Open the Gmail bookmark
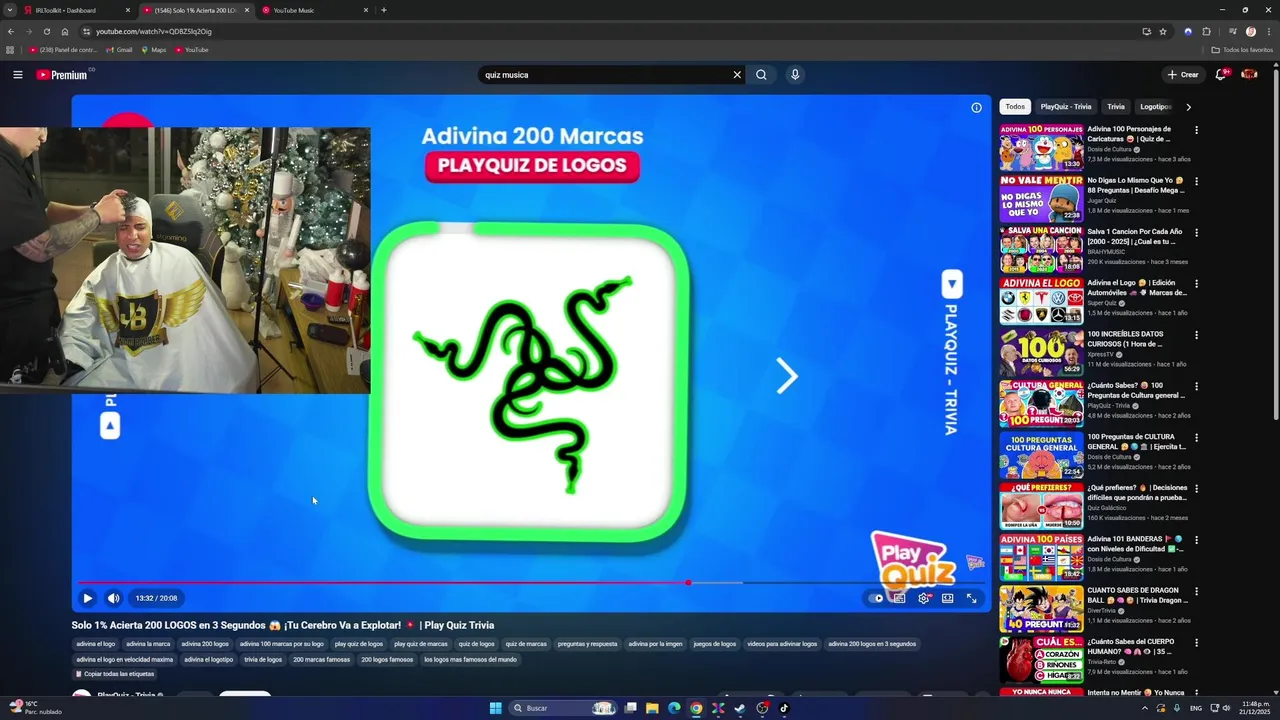The width and height of the screenshot is (1280, 720). [x=119, y=50]
